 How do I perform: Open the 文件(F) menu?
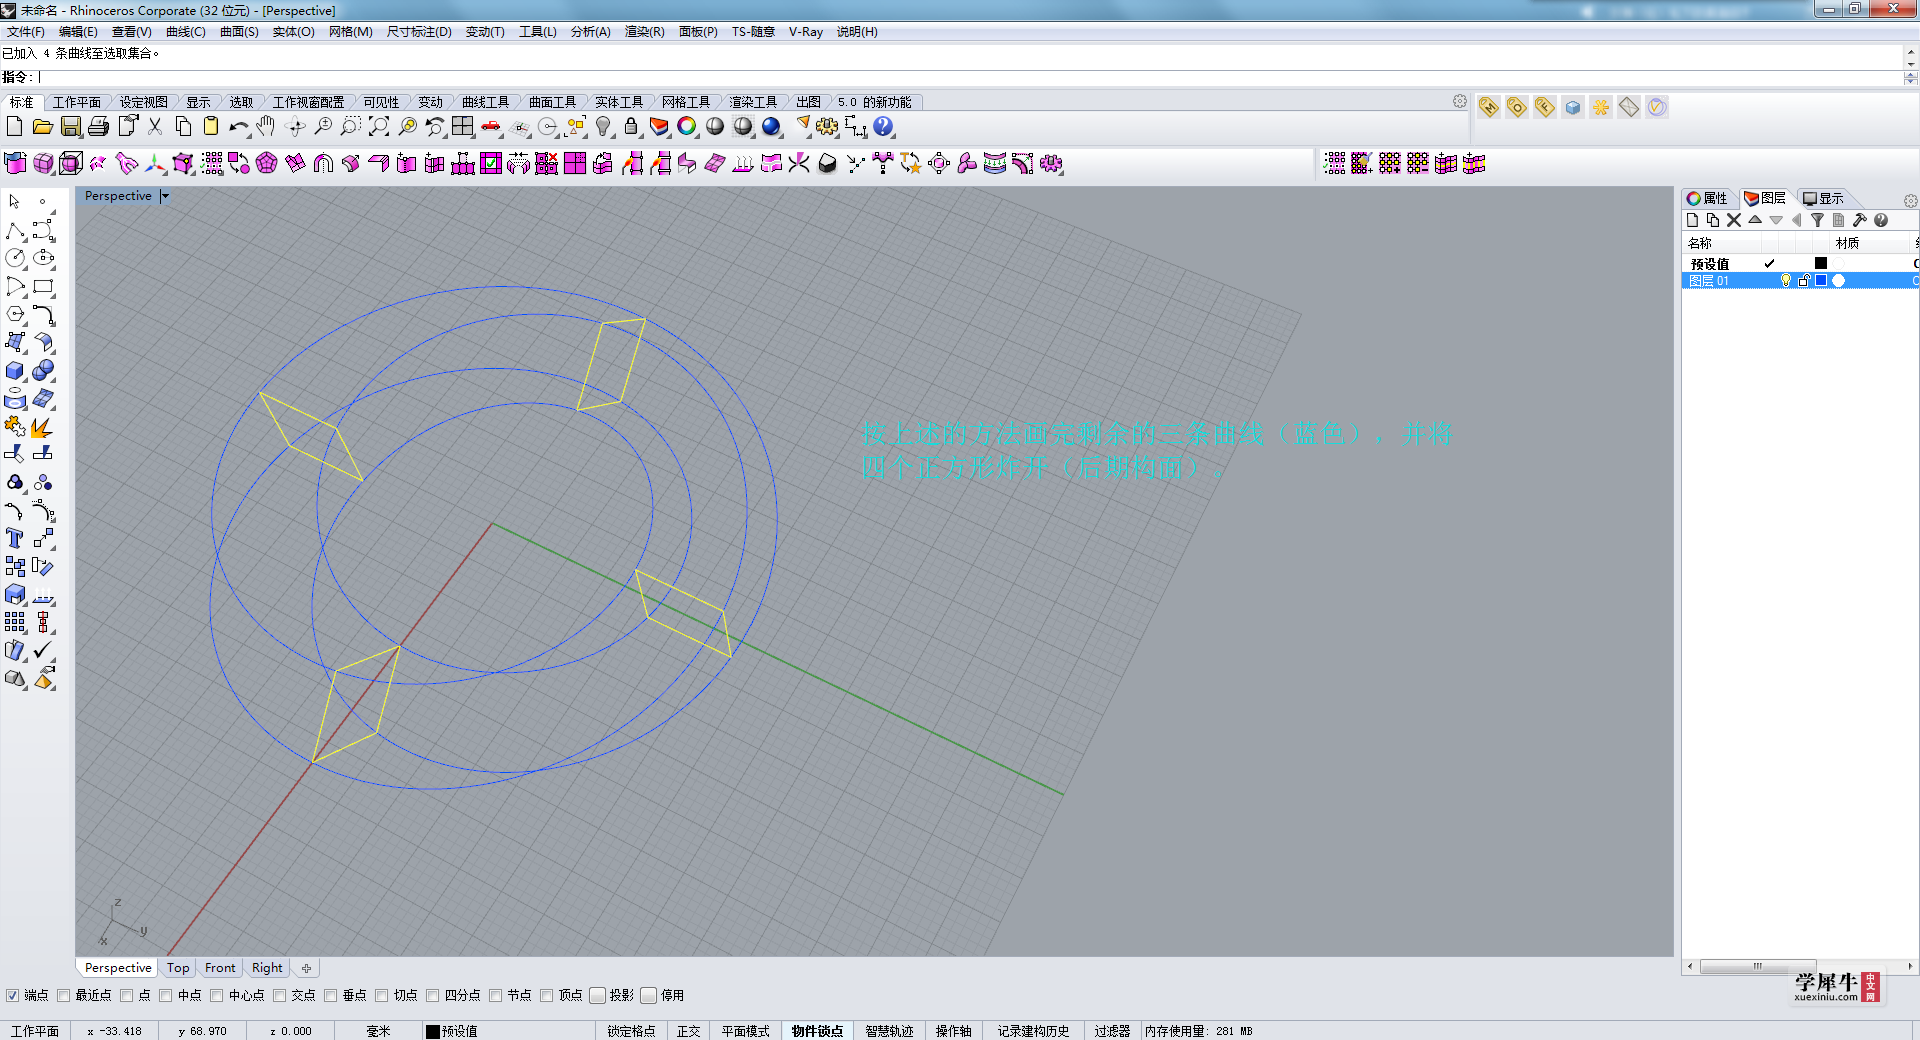tap(25, 32)
